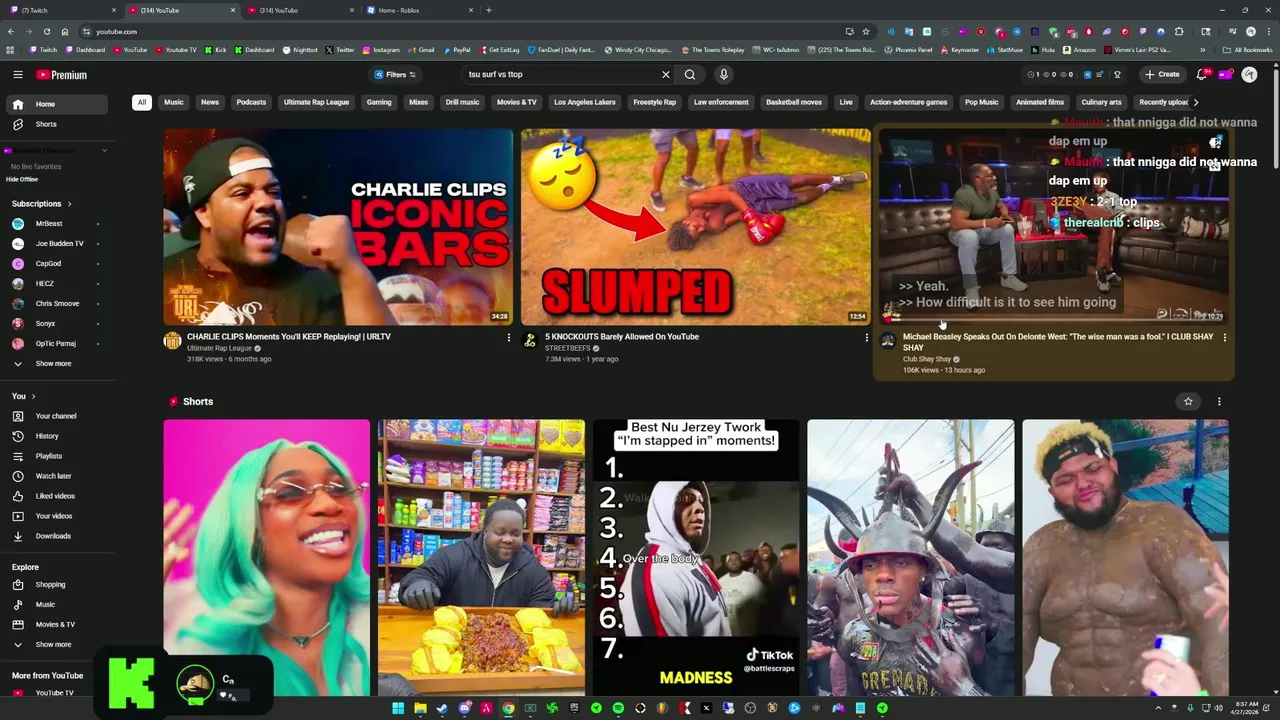Expand Show more under Subscriptions

(57, 364)
